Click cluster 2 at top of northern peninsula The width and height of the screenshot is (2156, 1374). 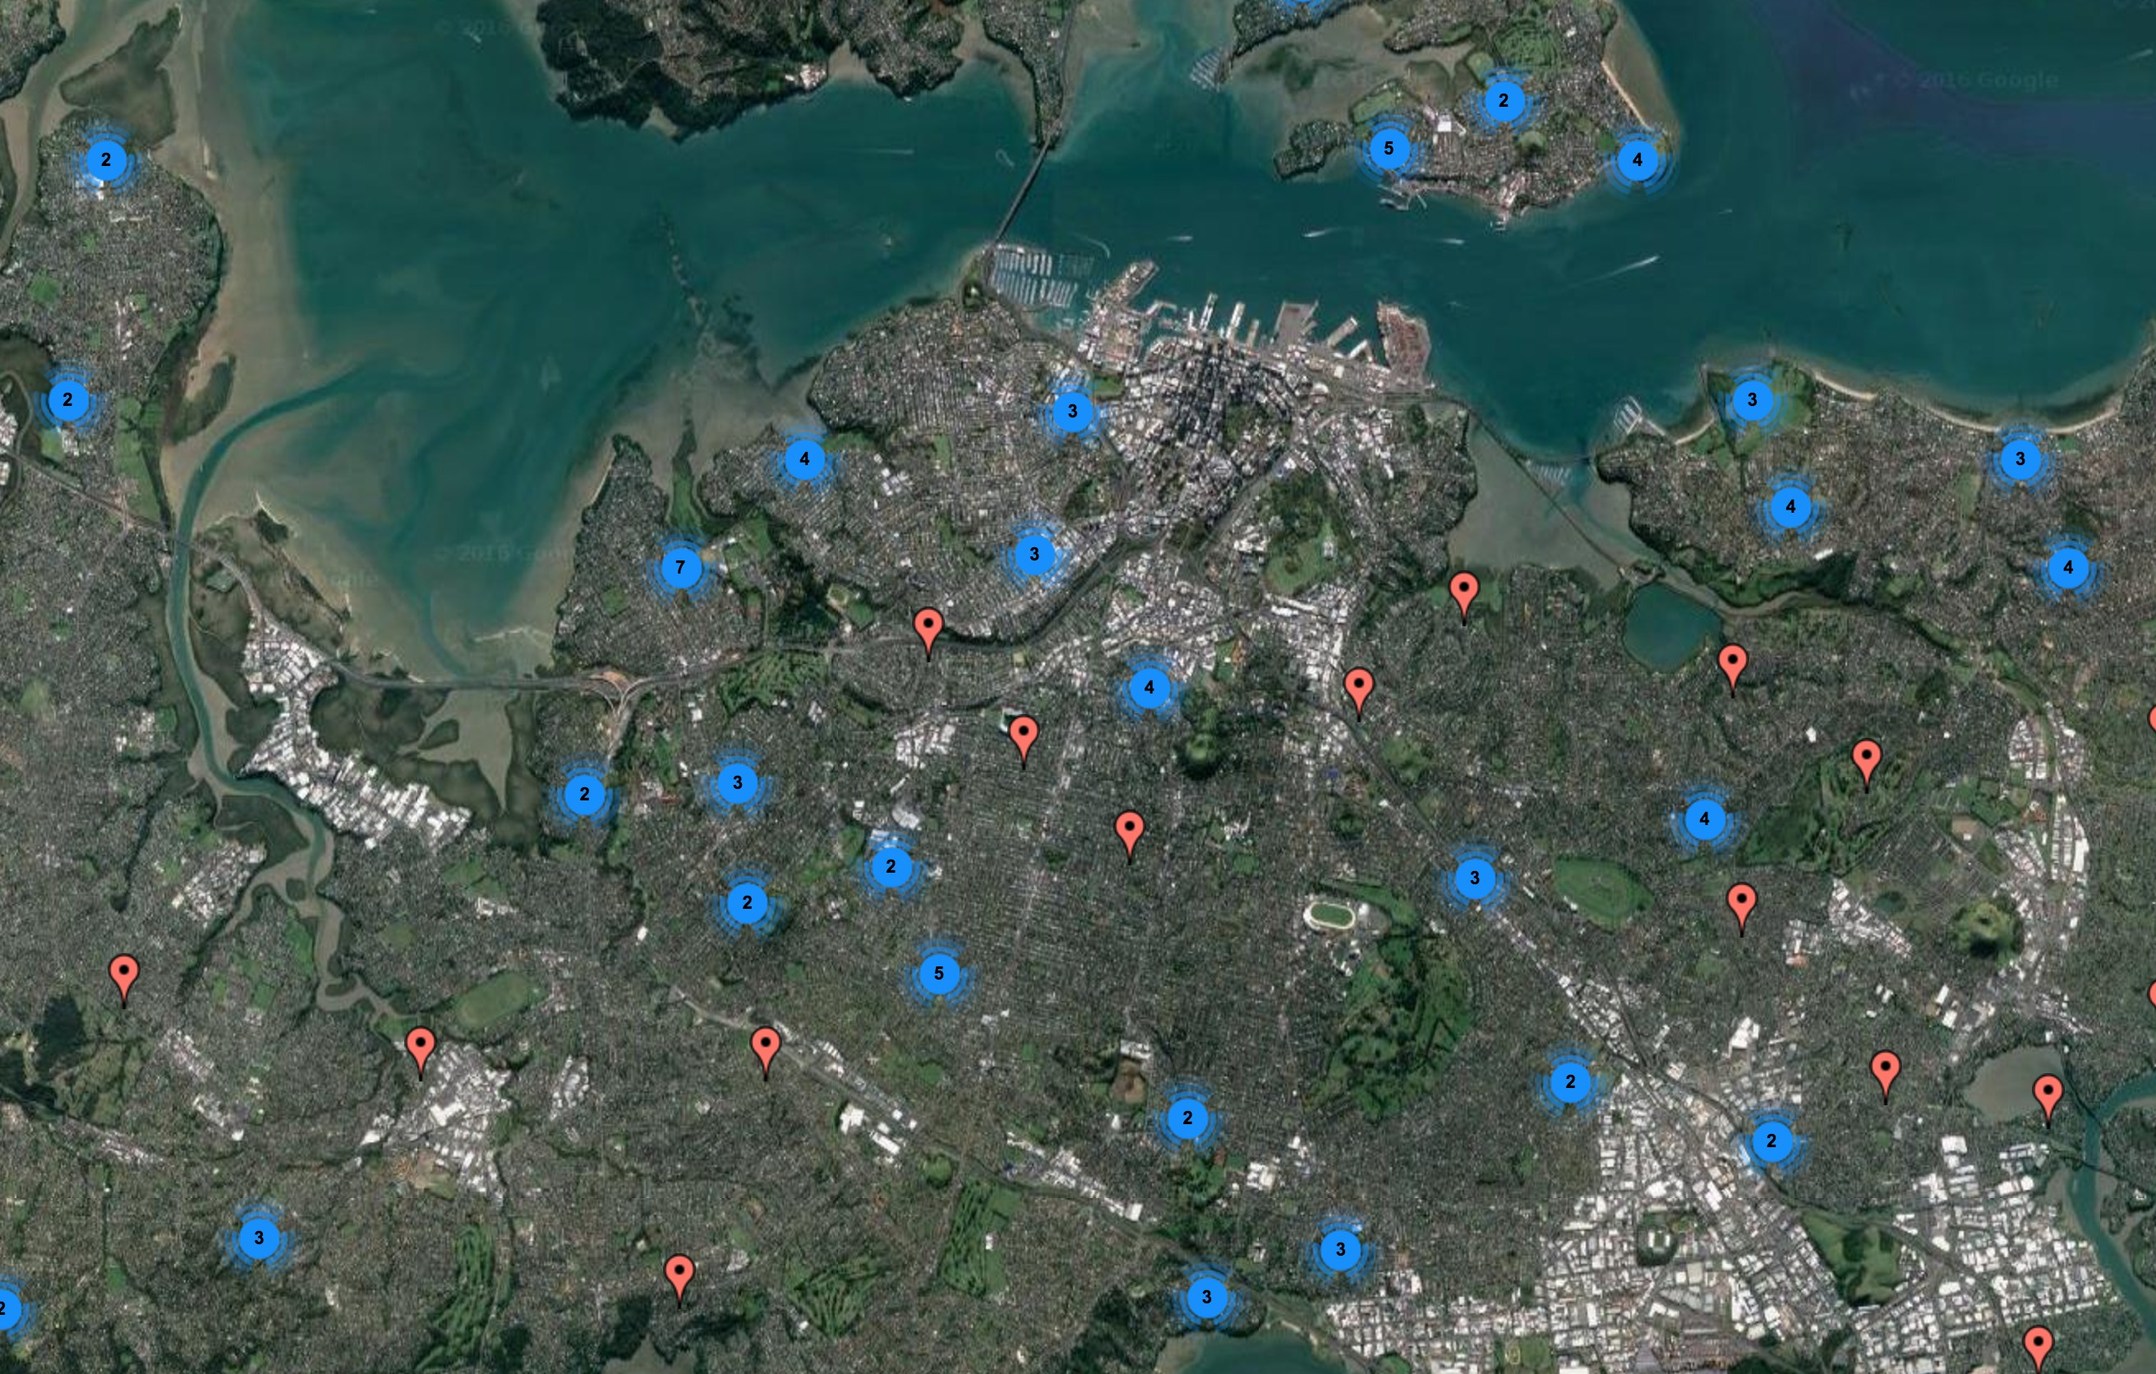click(1502, 101)
